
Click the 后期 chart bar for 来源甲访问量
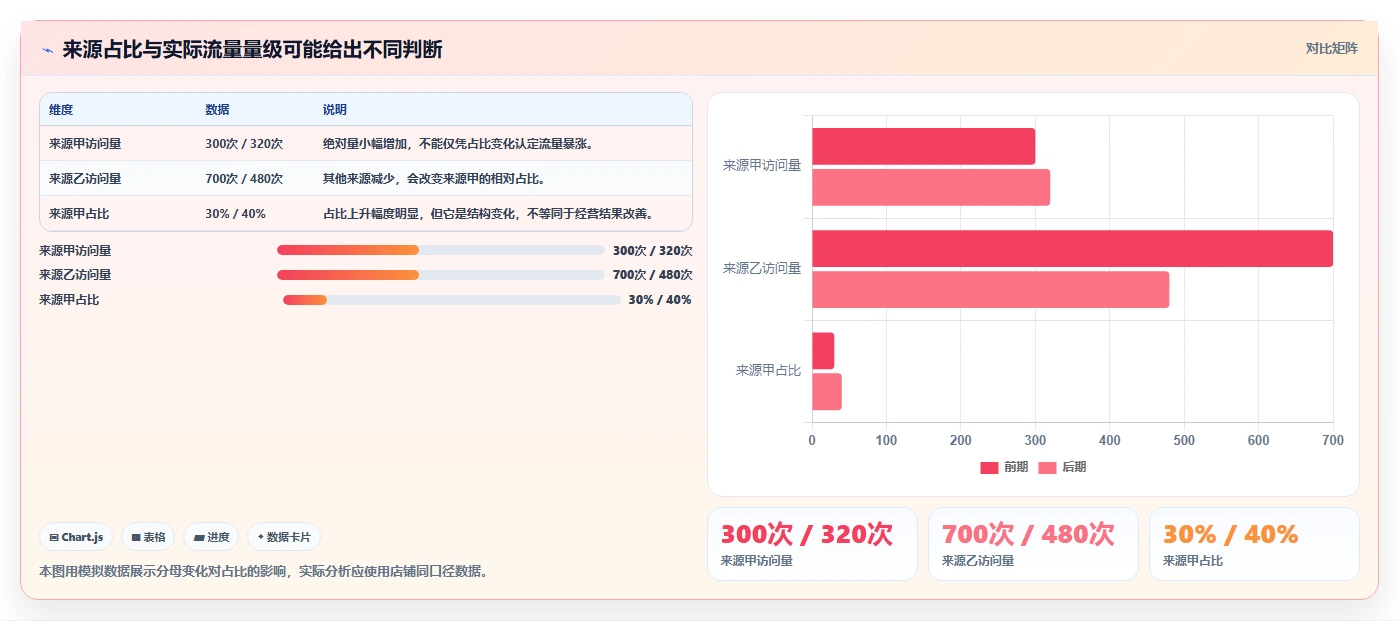coord(931,187)
